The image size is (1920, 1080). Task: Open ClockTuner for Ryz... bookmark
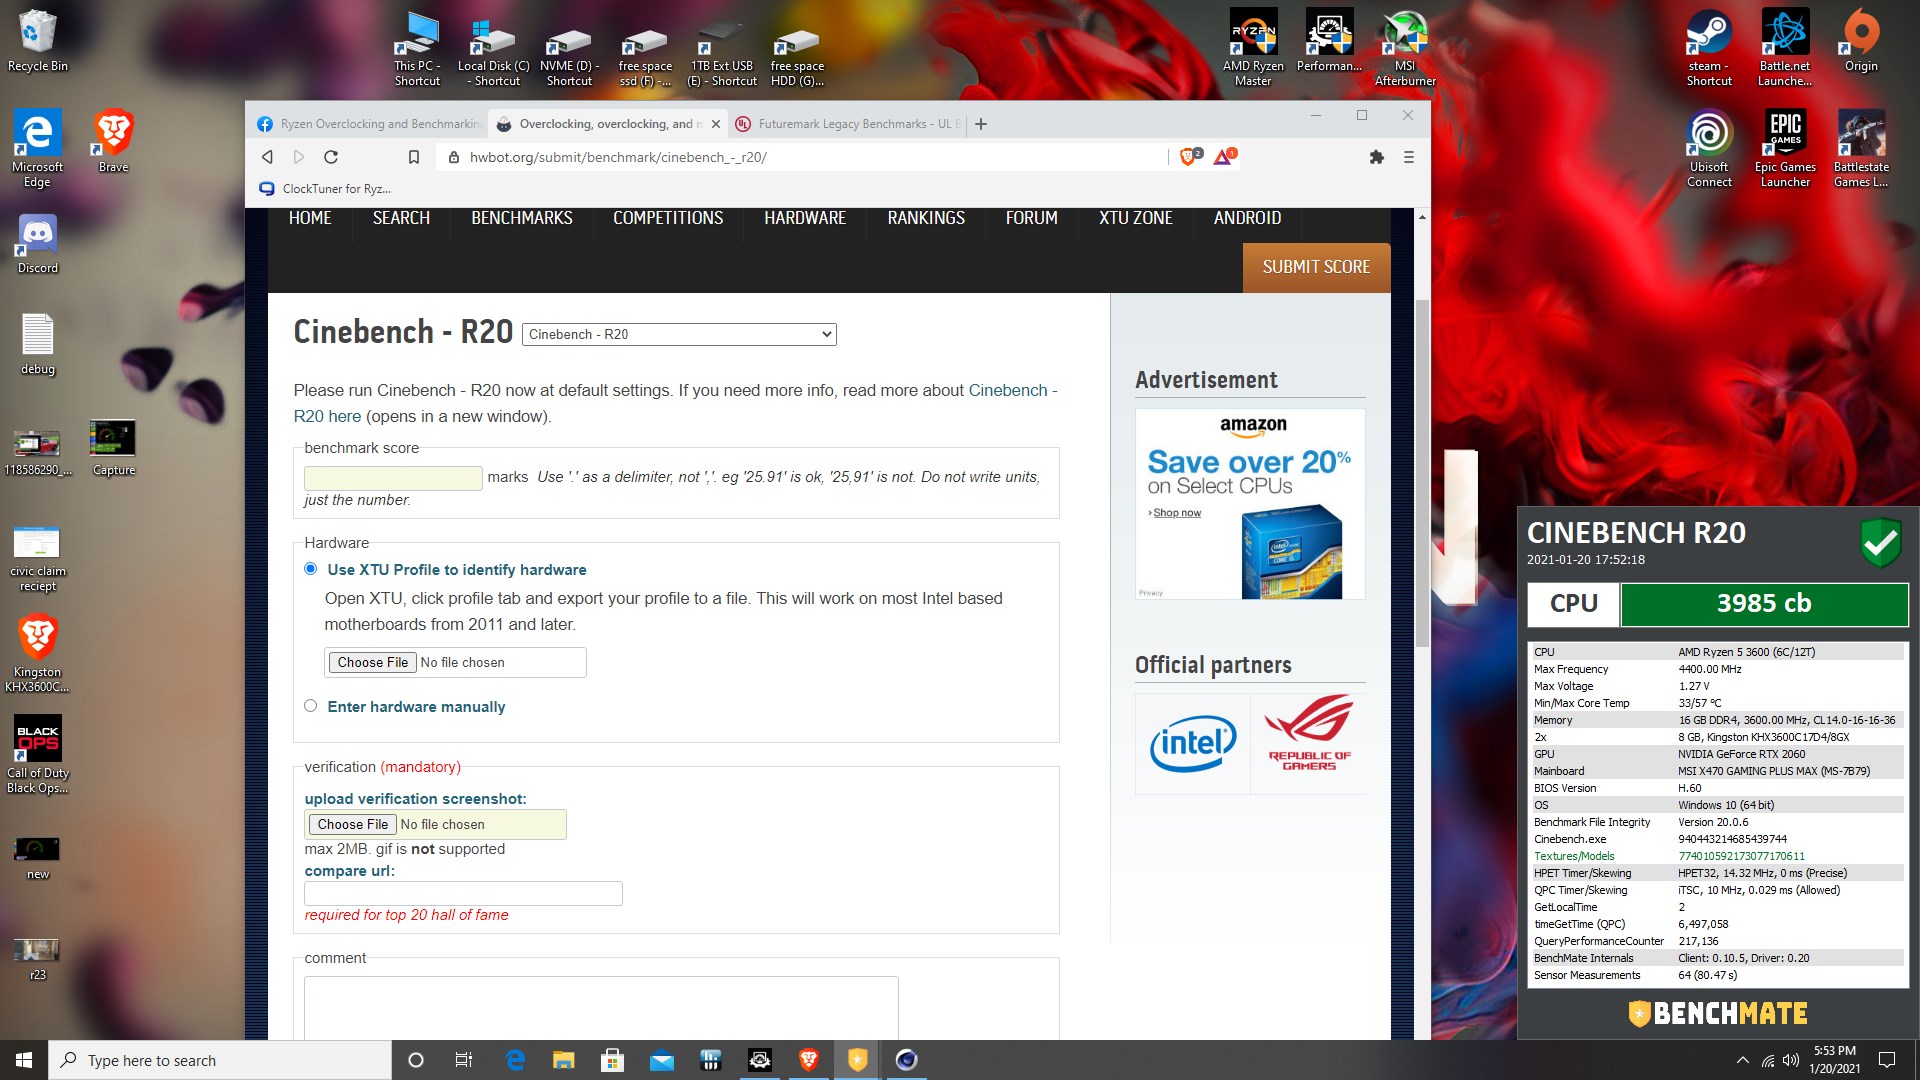point(326,188)
